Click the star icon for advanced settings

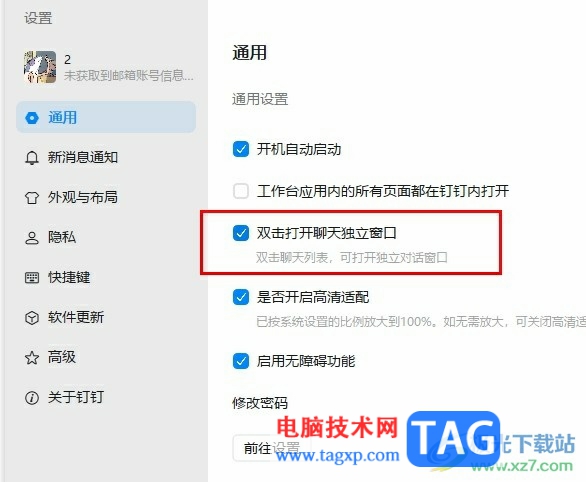(x=32, y=358)
